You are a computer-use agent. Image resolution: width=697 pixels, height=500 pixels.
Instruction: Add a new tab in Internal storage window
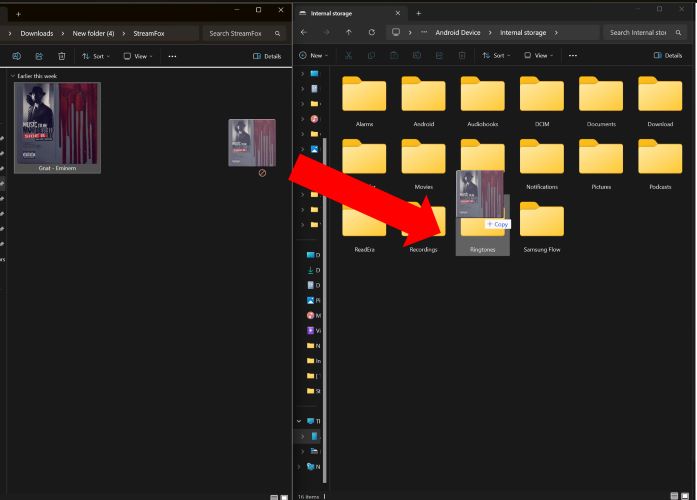click(x=418, y=13)
